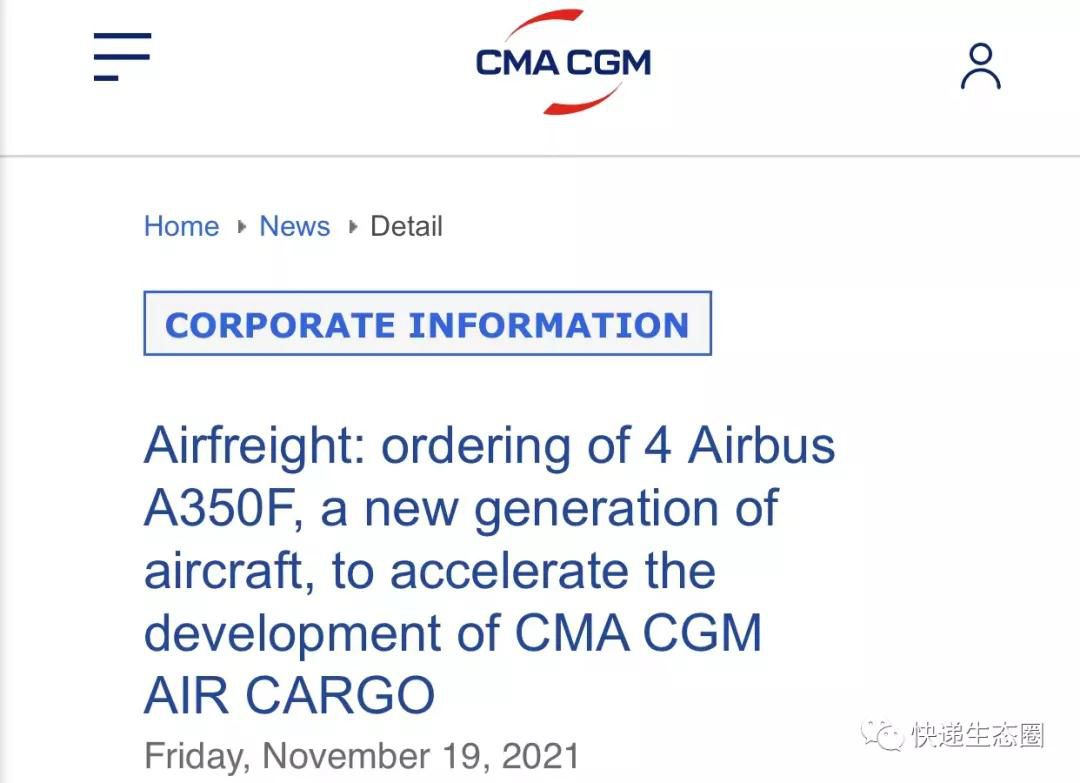Open the News breadcrumb link
The height and width of the screenshot is (783, 1080).
pyautogui.click(x=295, y=226)
